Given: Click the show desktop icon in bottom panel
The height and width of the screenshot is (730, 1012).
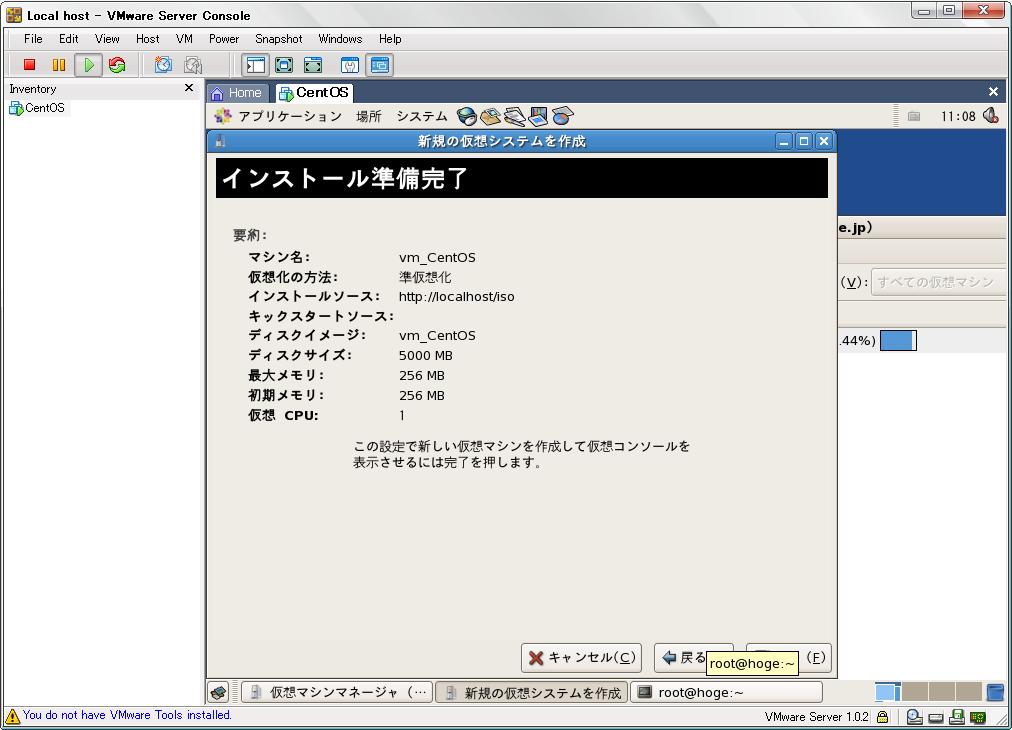Looking at the screenshot, I should [x=219, y=693].
